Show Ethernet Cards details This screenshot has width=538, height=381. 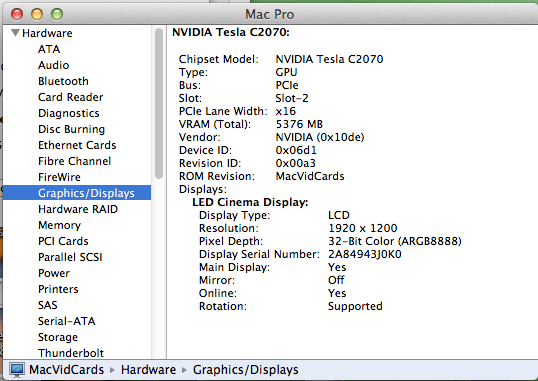(x=77, y=145)
